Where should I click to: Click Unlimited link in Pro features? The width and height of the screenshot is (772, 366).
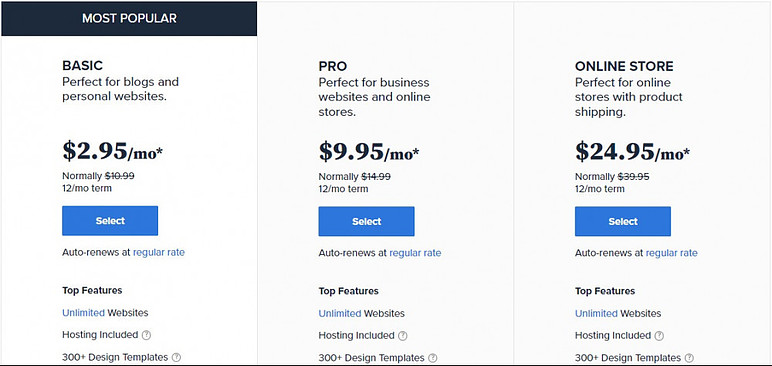[340, 314]
